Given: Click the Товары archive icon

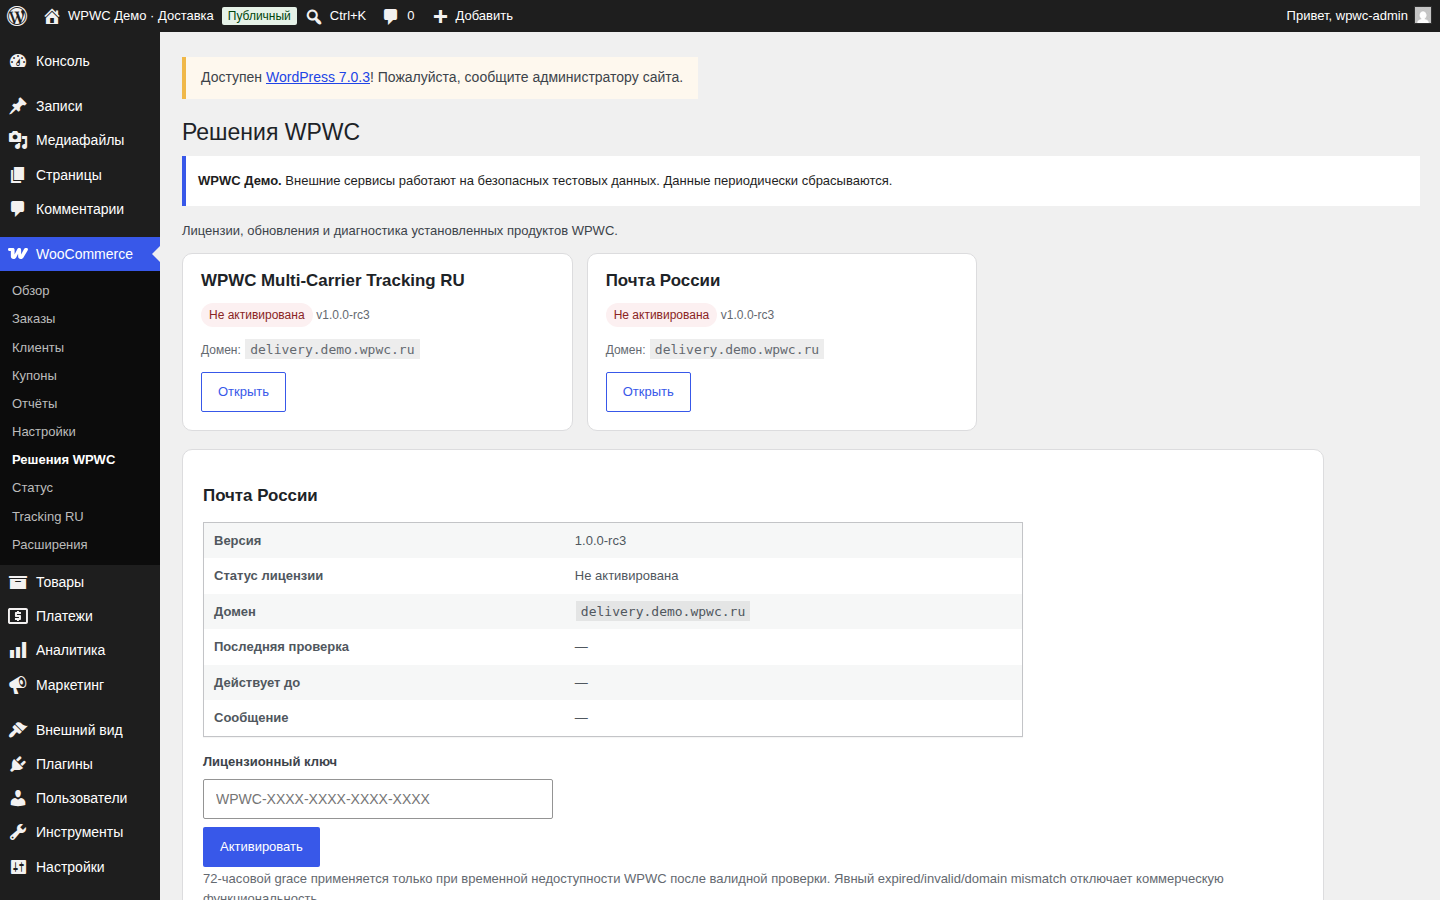Looking at the screenshot, I should (18, 582).
